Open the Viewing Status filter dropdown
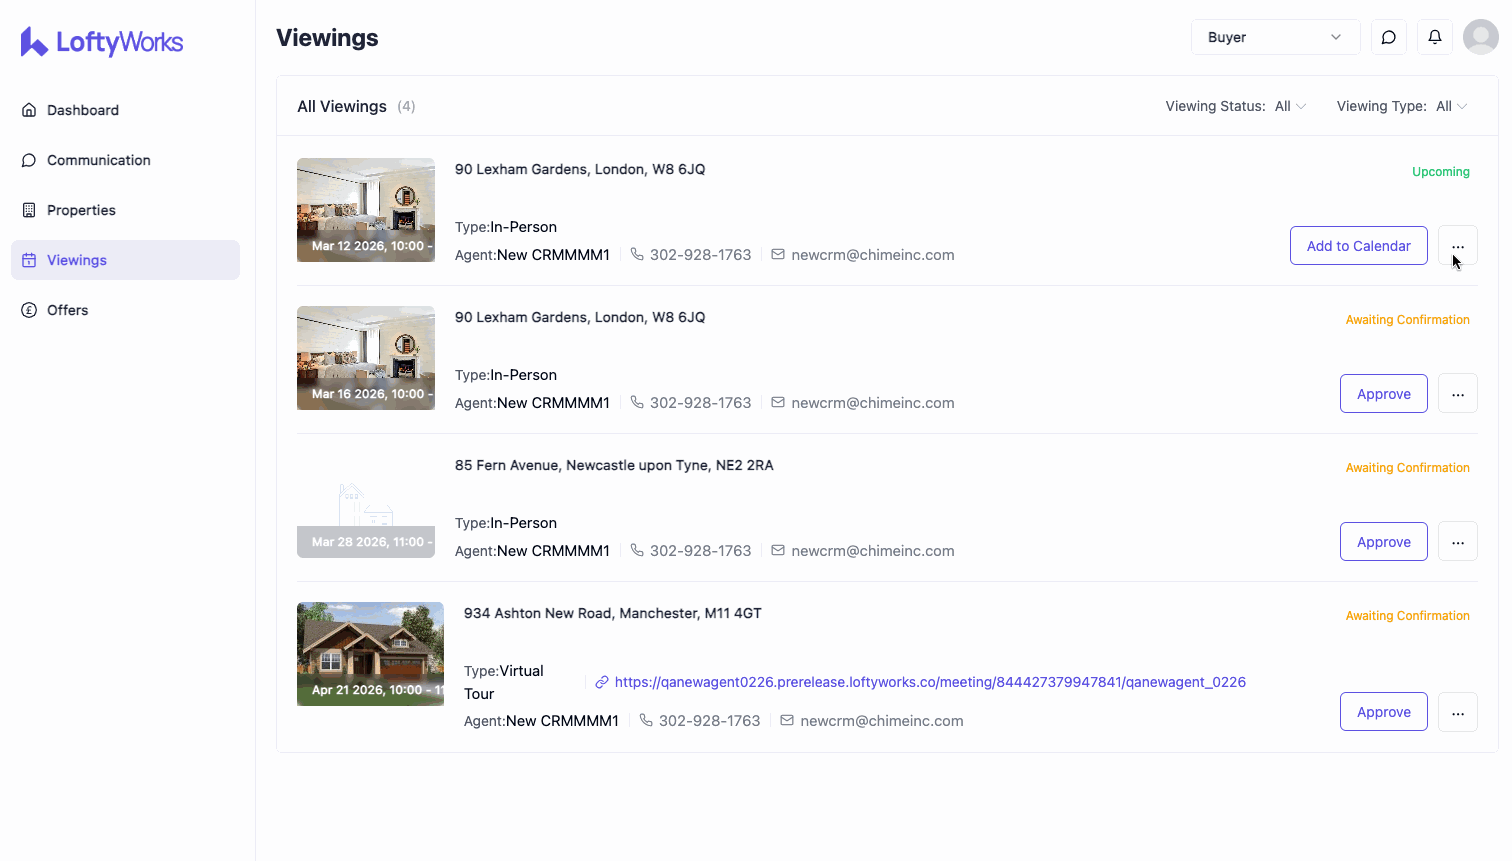 (1290, 106)
